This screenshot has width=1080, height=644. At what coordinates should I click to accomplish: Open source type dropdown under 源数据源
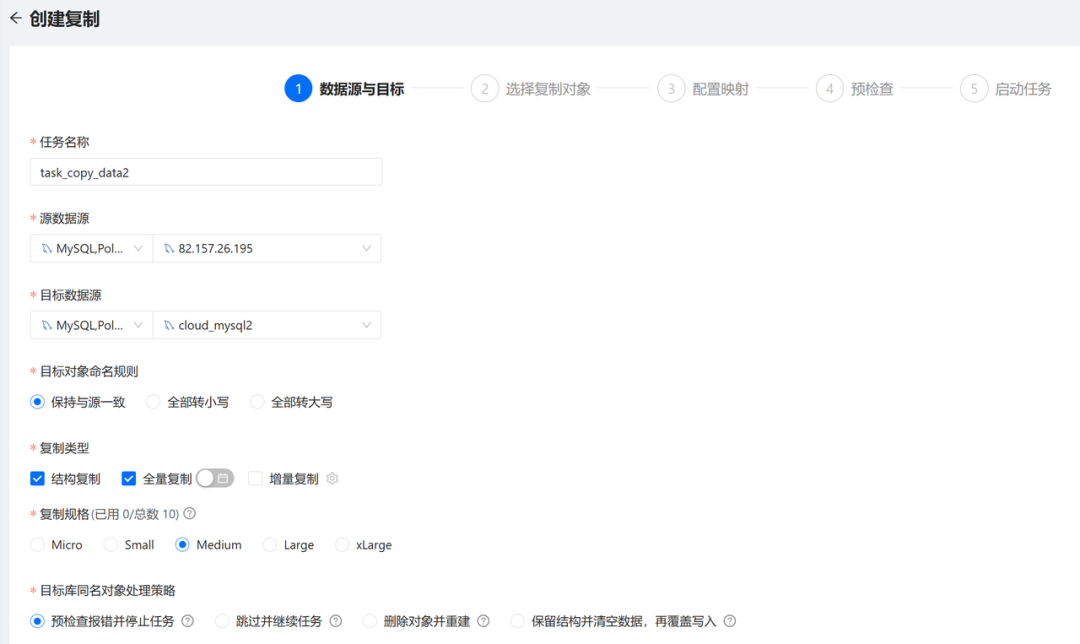tap(91, 249)
